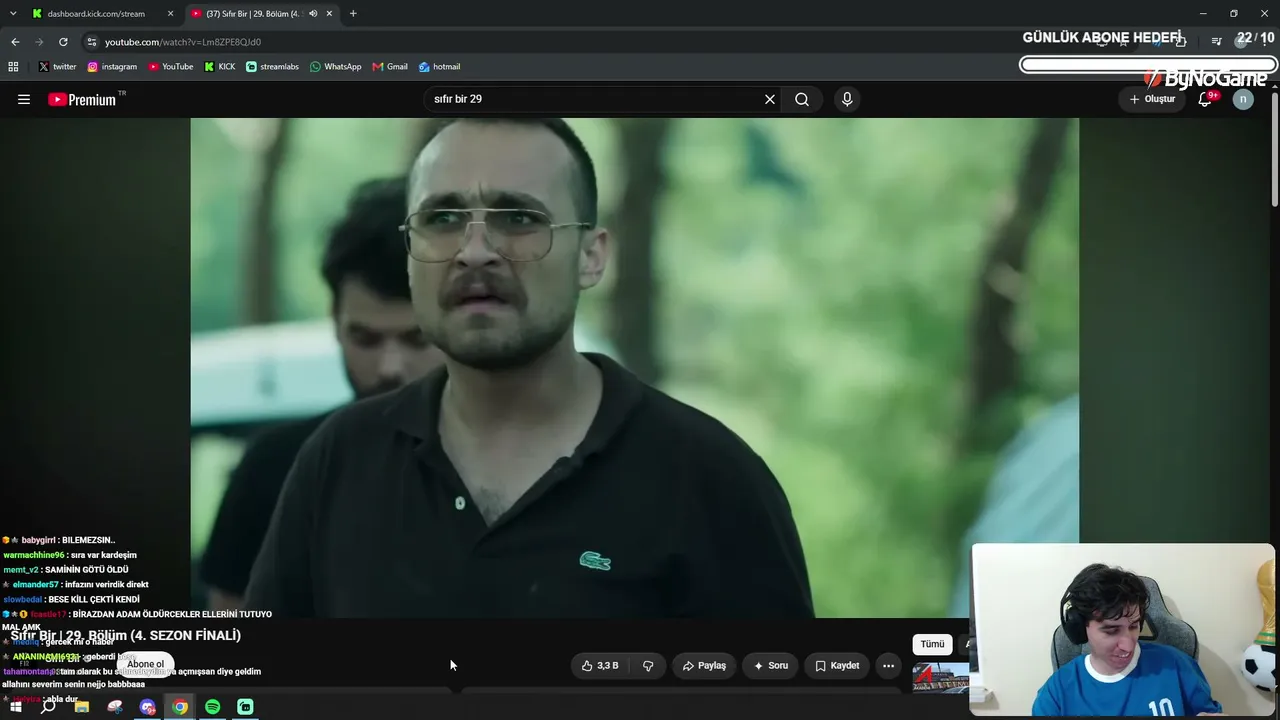Click the Oluştur create button
The width and height of the screenshot is (1280, 720).
pos(1152,99)
